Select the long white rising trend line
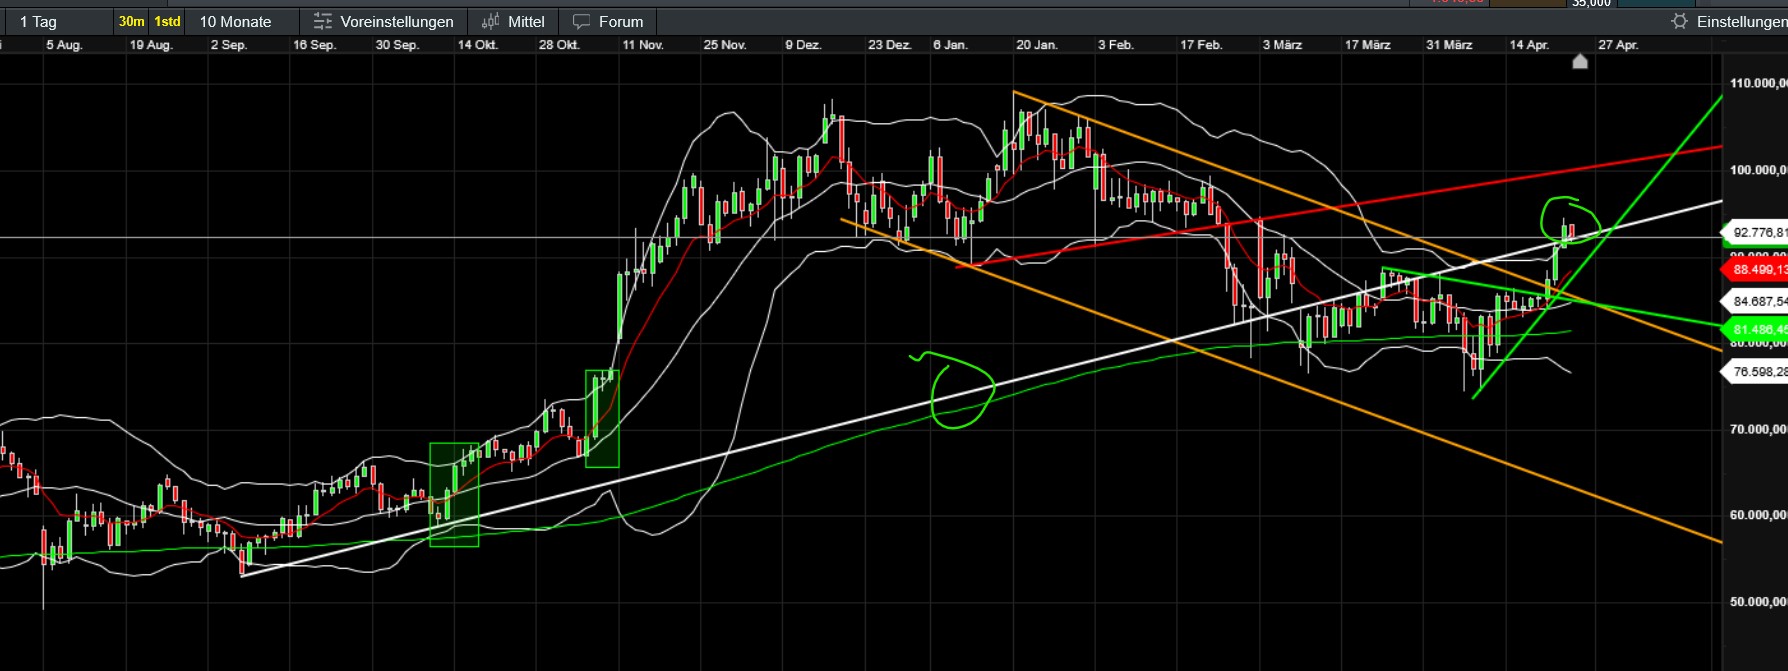The width and height of the screenshot is (1788, 671). coord(983,388)
